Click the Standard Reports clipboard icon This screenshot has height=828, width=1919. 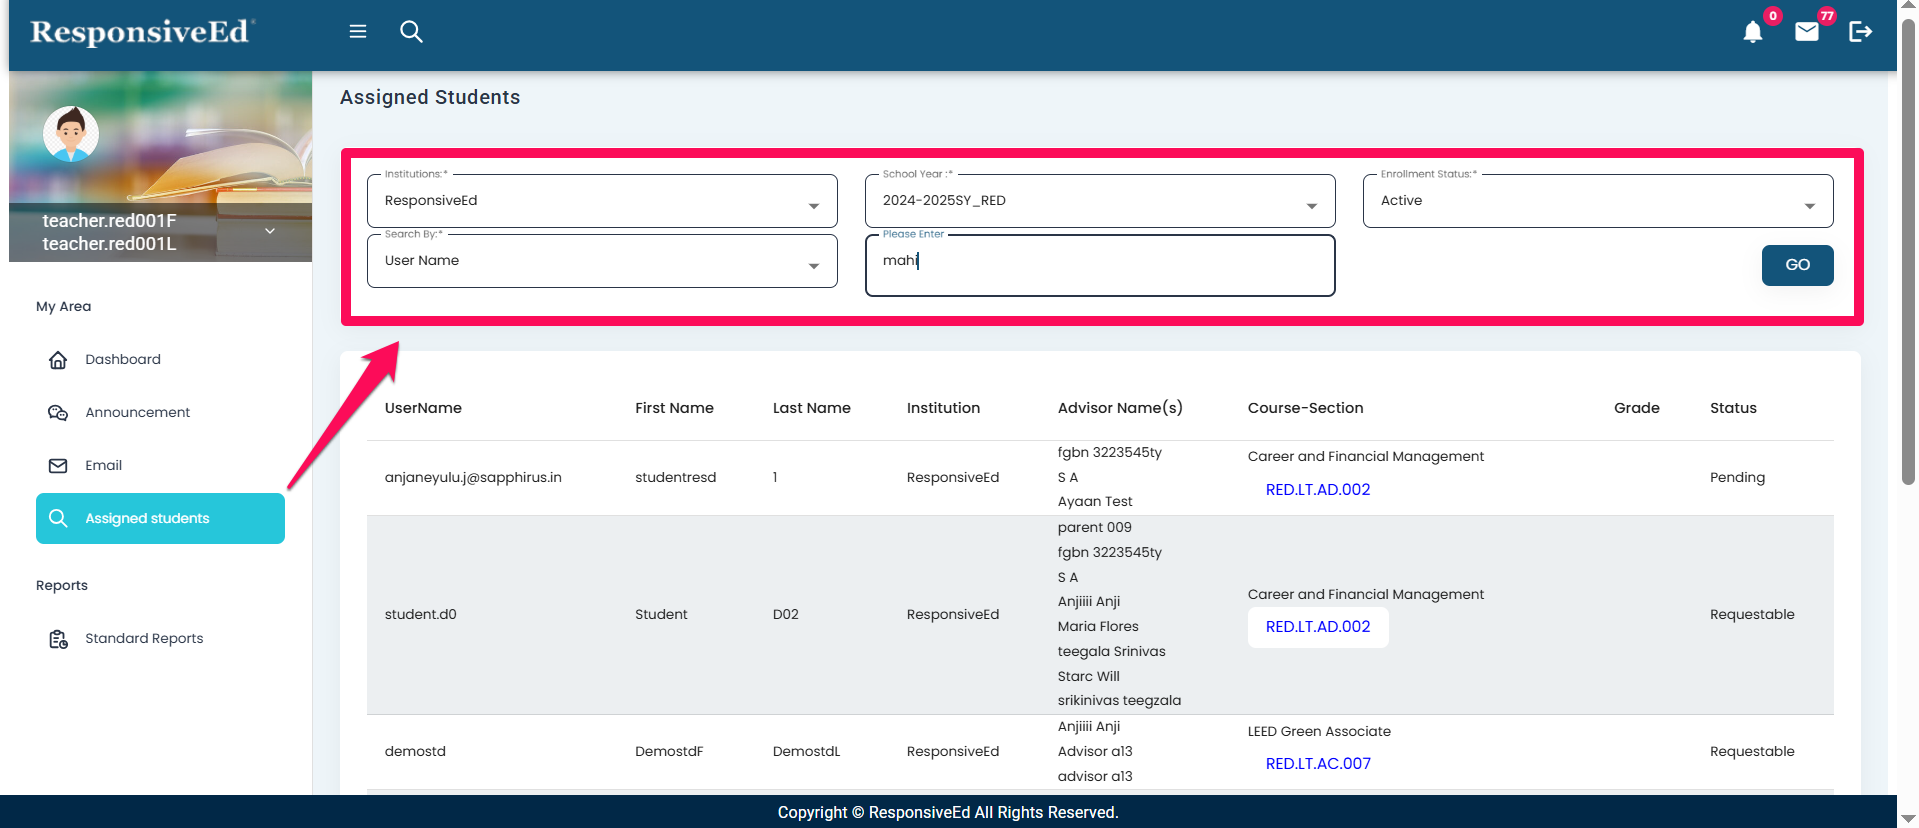[58, 639]
